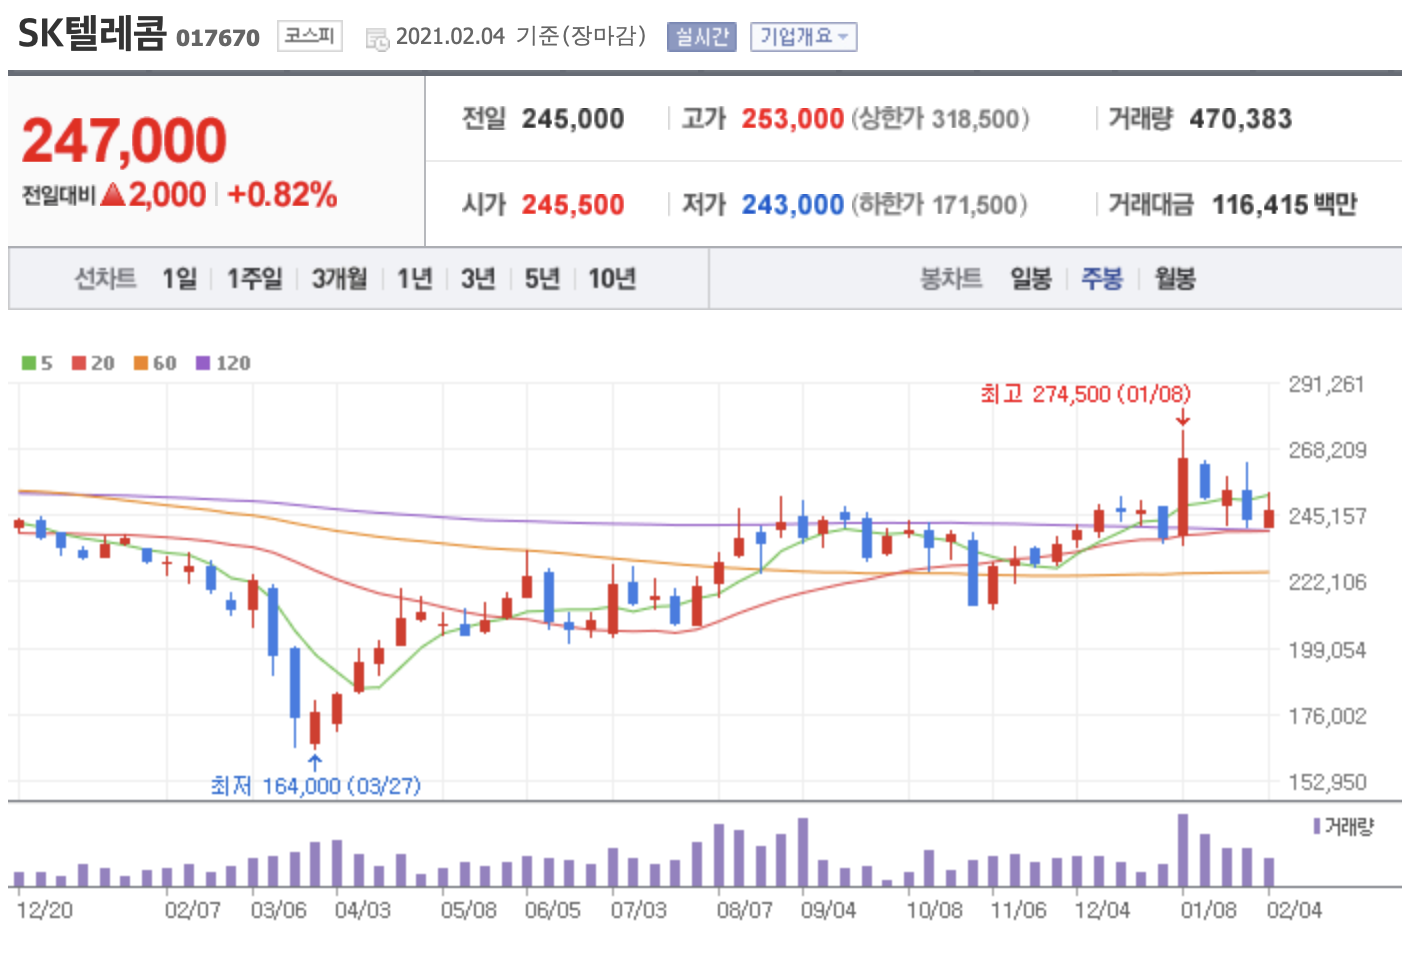This screenshot has width=1402, height=954.
Task: Switch to the 주봉 candlestick chart
Action: tap(1102, 278)
